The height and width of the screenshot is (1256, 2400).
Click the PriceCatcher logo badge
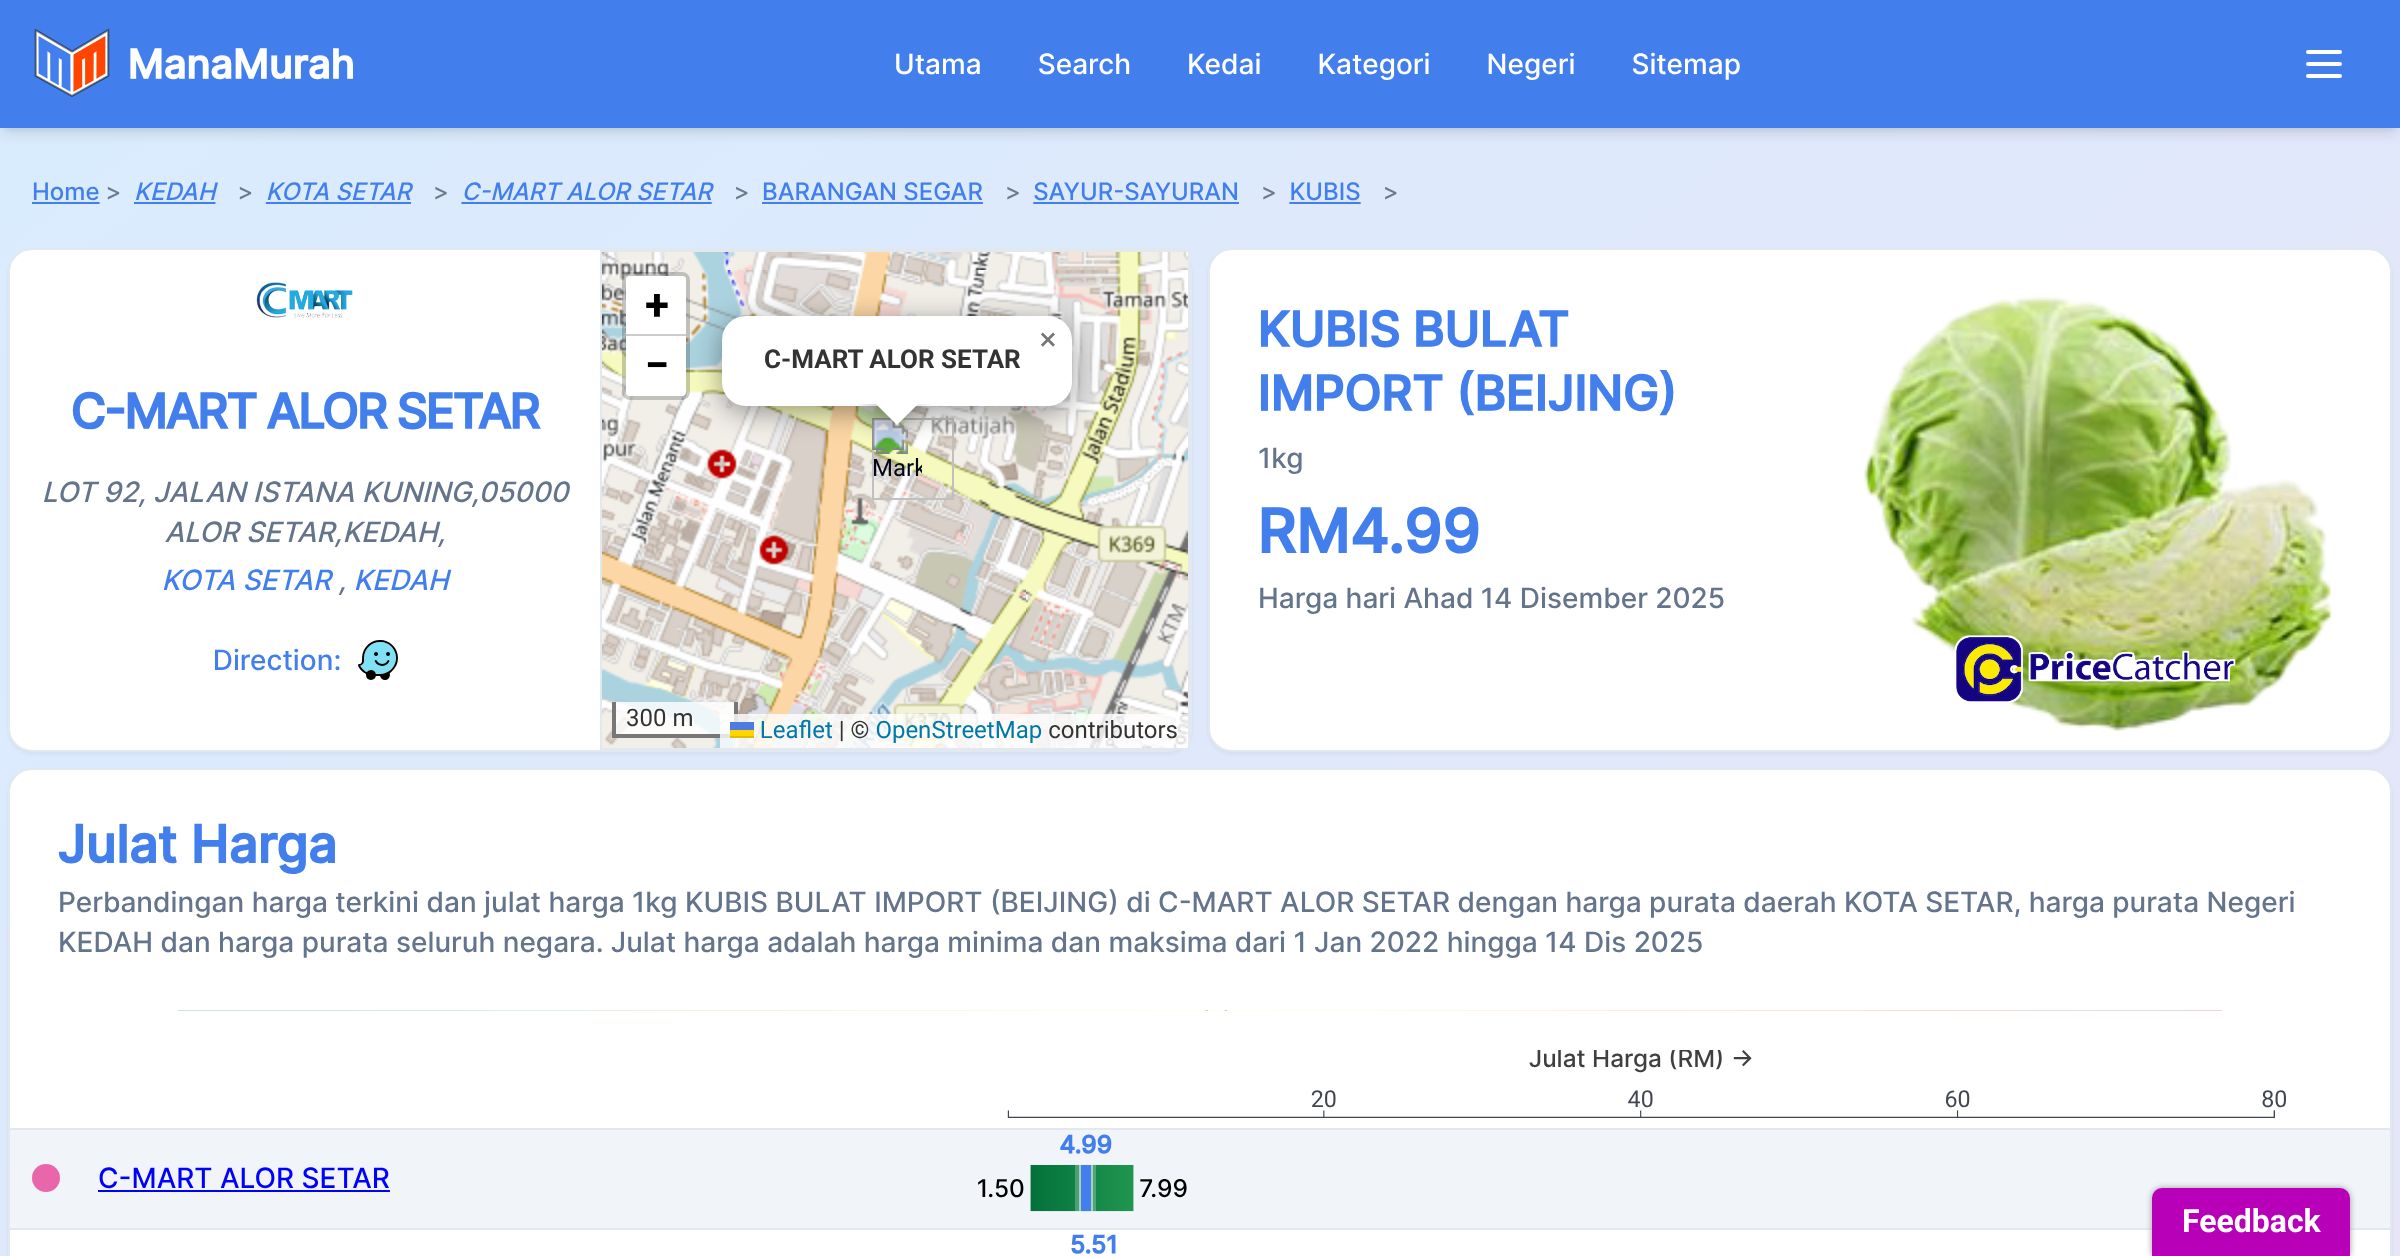[x=2094, y=668]
